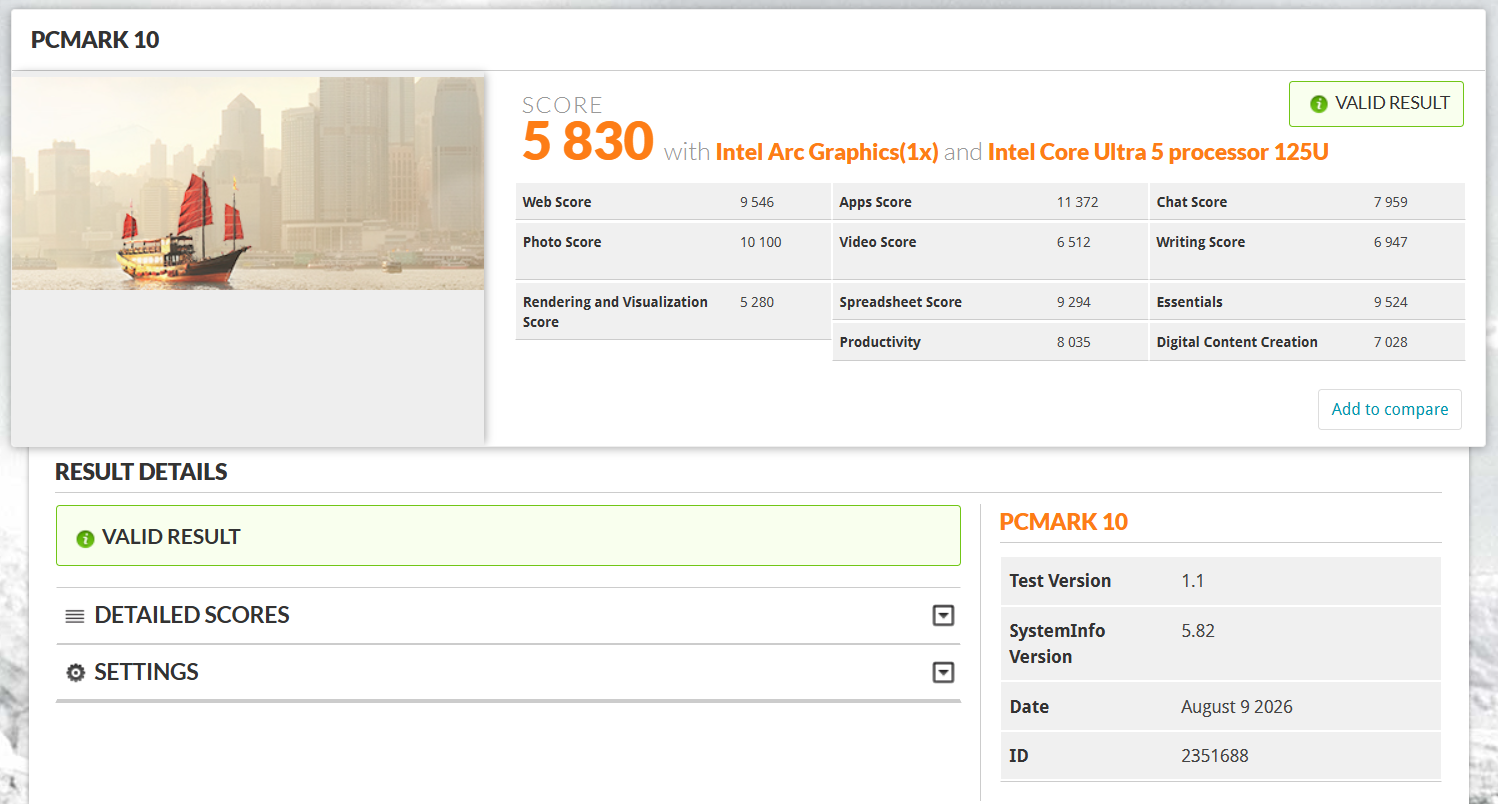Image resolution: width=1498 pixels, height=804 pixels.
Task: Select the overall score 5 830
Action: coord(588,141)
